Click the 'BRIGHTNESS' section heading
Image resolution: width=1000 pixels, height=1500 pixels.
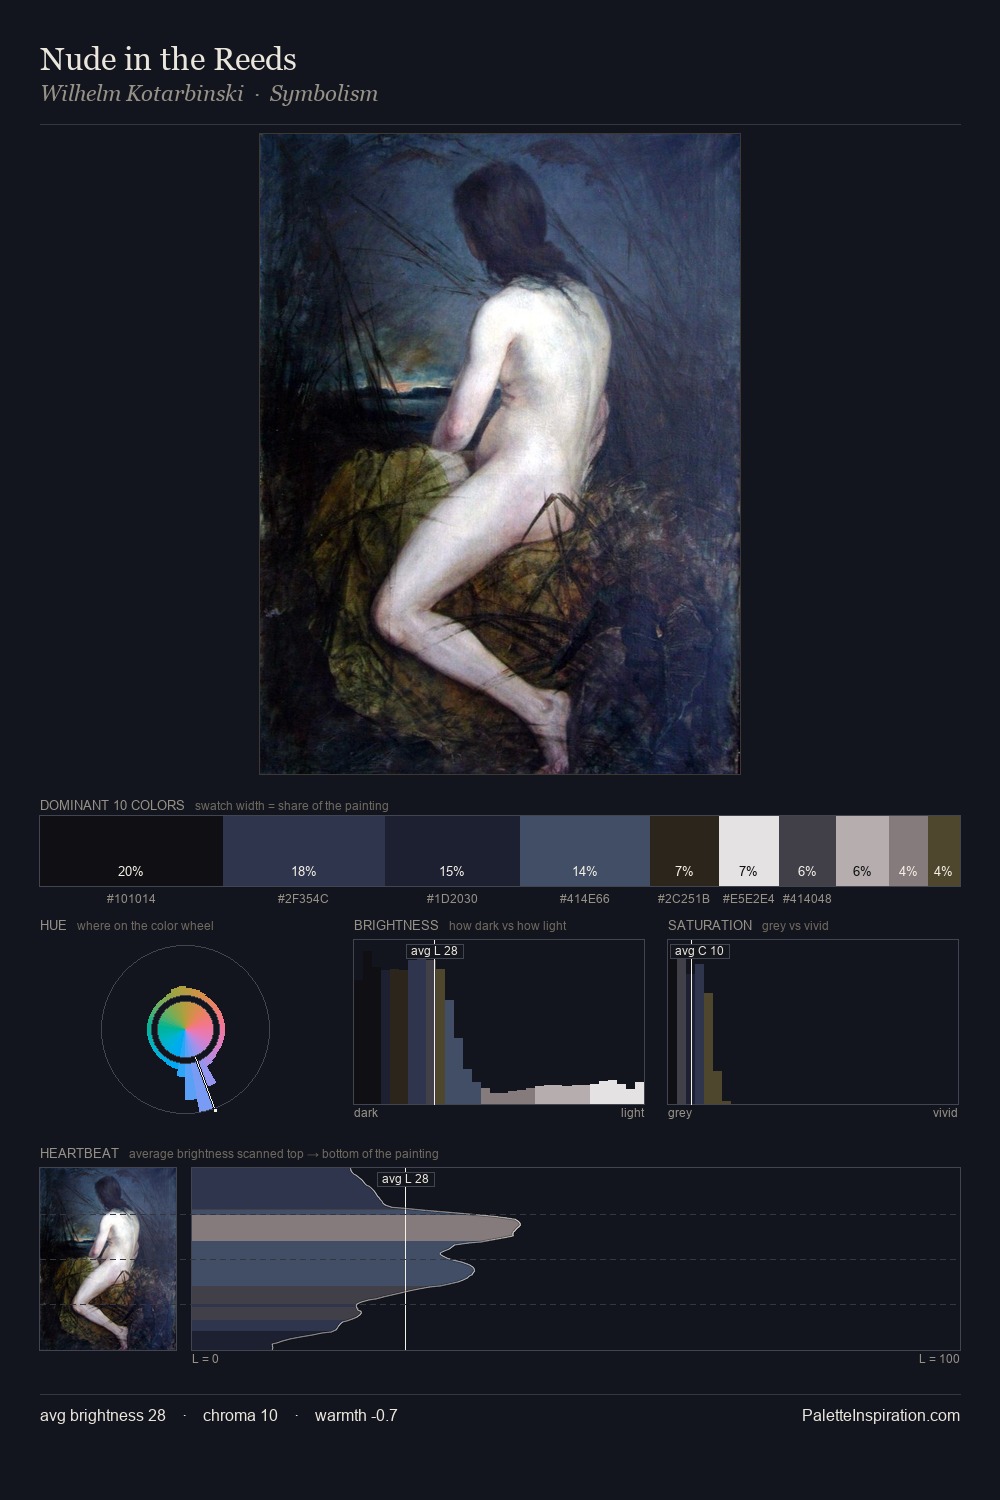coord(396,925)
